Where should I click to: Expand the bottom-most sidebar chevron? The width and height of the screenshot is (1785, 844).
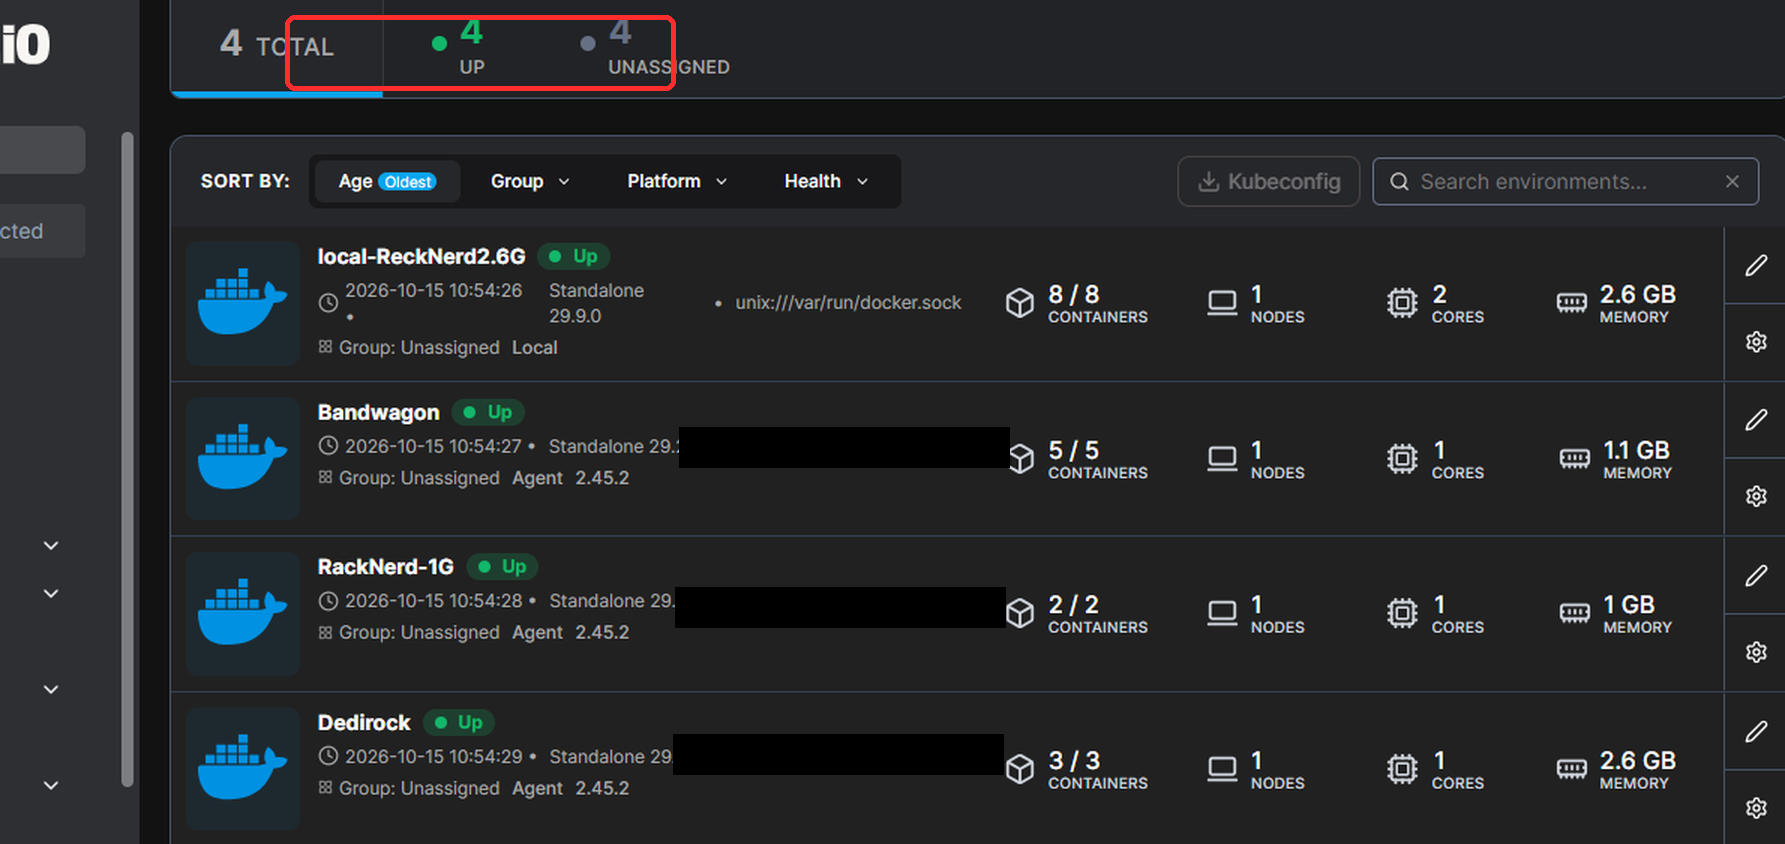pos(51,785)
